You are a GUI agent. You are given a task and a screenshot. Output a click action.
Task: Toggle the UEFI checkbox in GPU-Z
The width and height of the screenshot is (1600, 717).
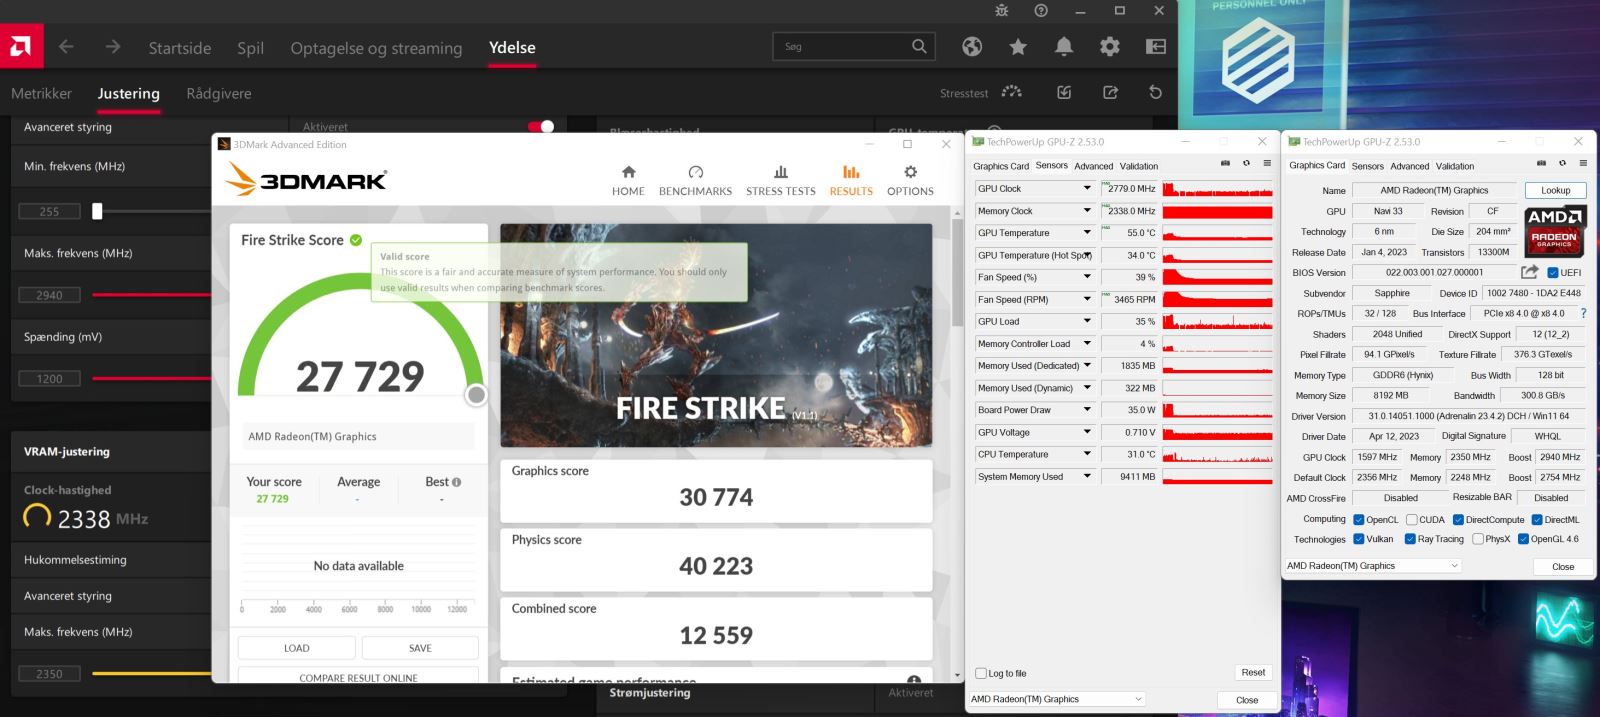pyautogui.click(x=1553, y=273)
